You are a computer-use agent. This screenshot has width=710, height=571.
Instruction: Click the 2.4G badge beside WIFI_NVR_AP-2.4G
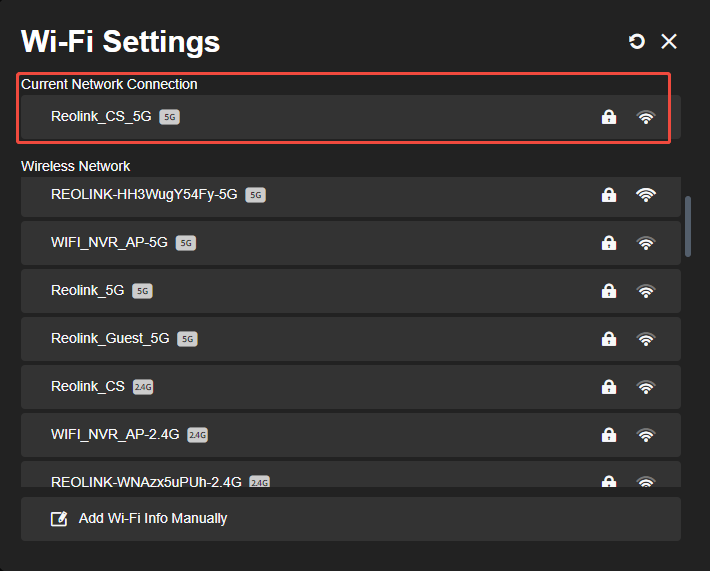197,435
